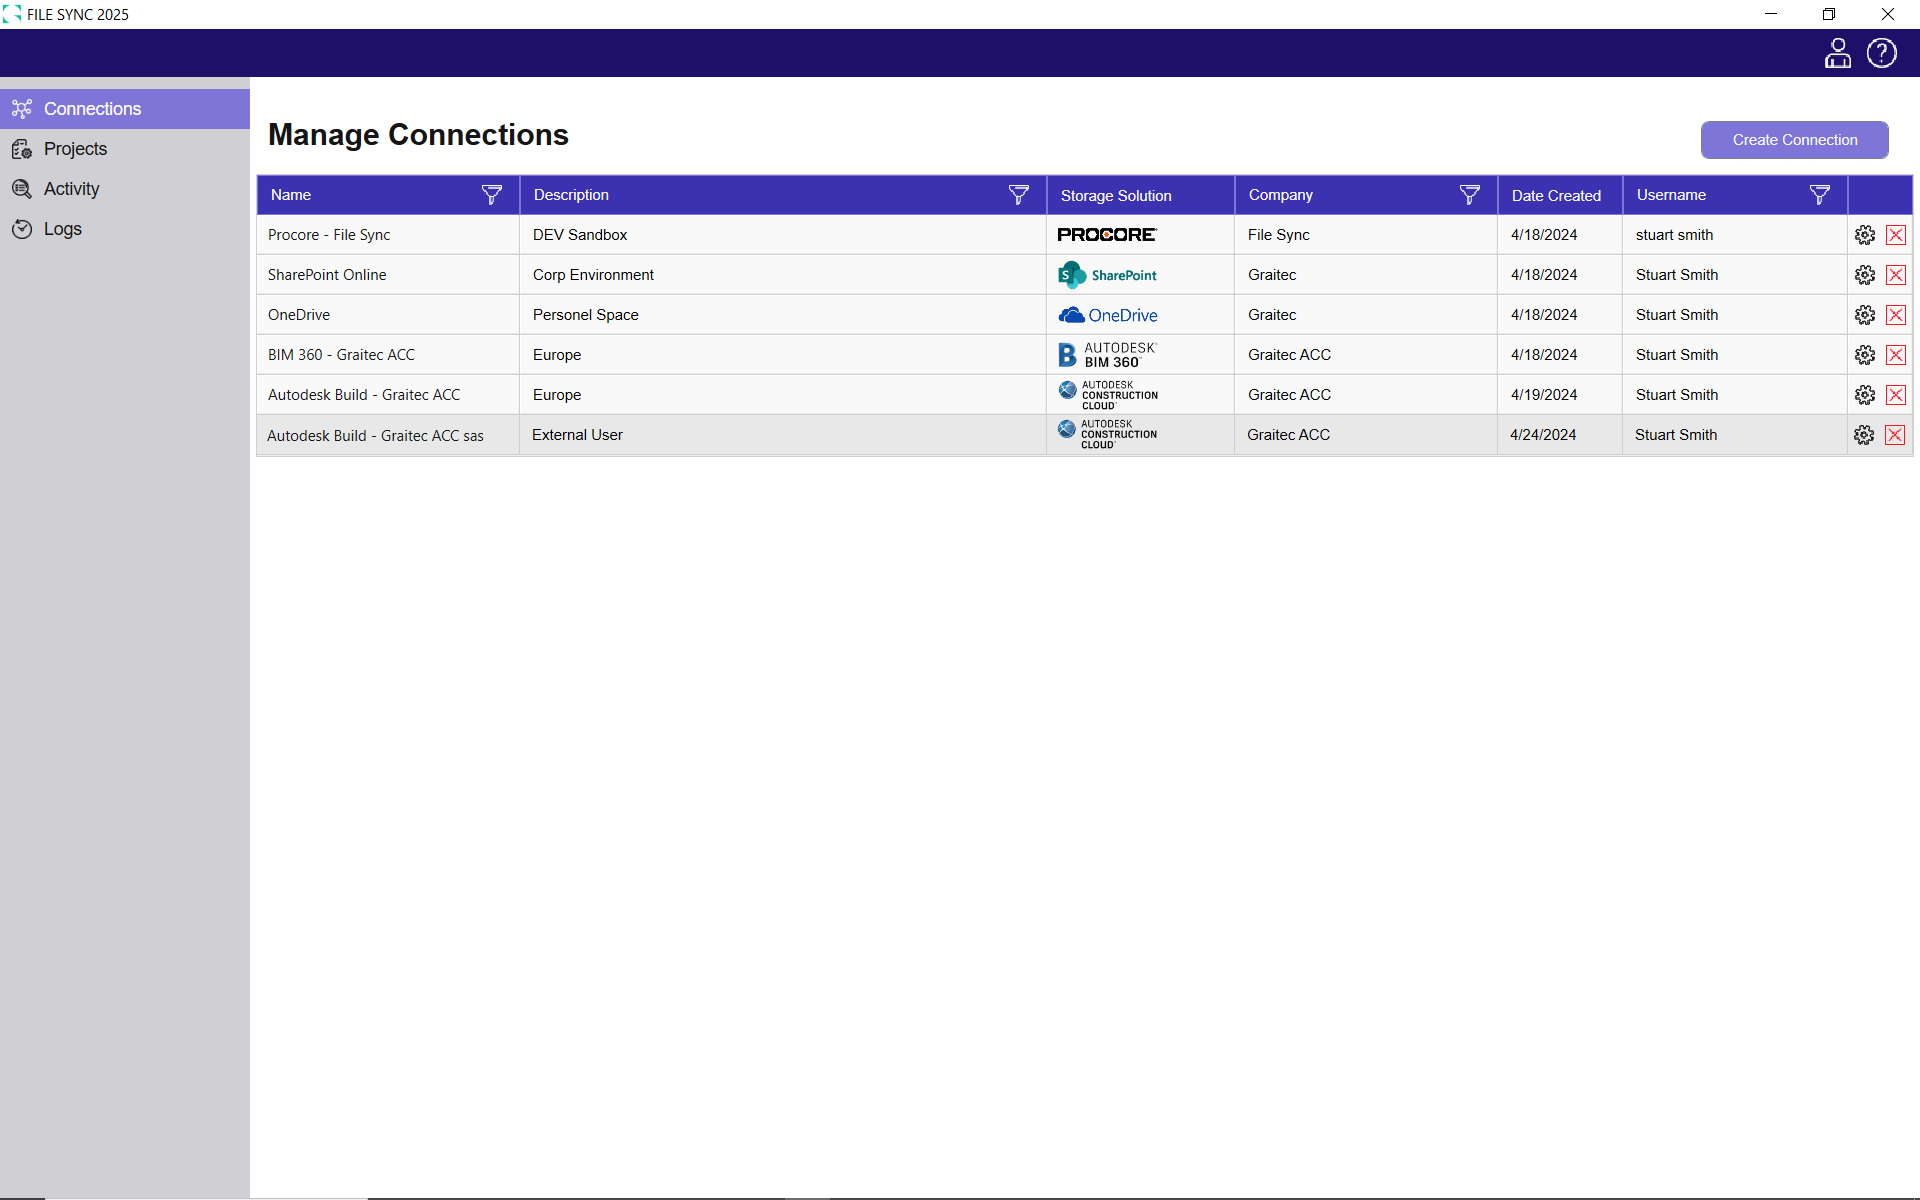Click the Create Connection button
This screenshot has height=1200, width=1920.
tap(1794, 140)
